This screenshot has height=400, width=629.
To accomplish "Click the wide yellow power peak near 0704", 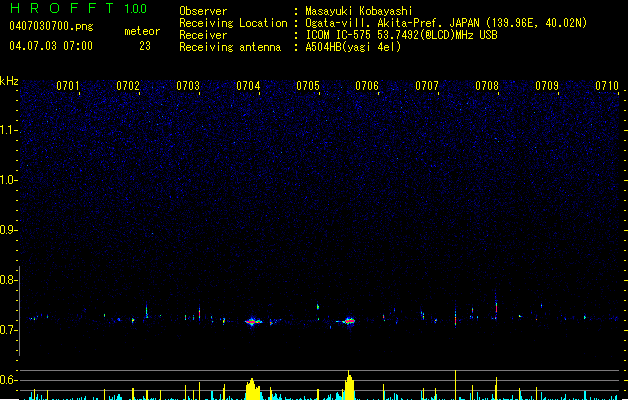I will (x=253, y=389).
